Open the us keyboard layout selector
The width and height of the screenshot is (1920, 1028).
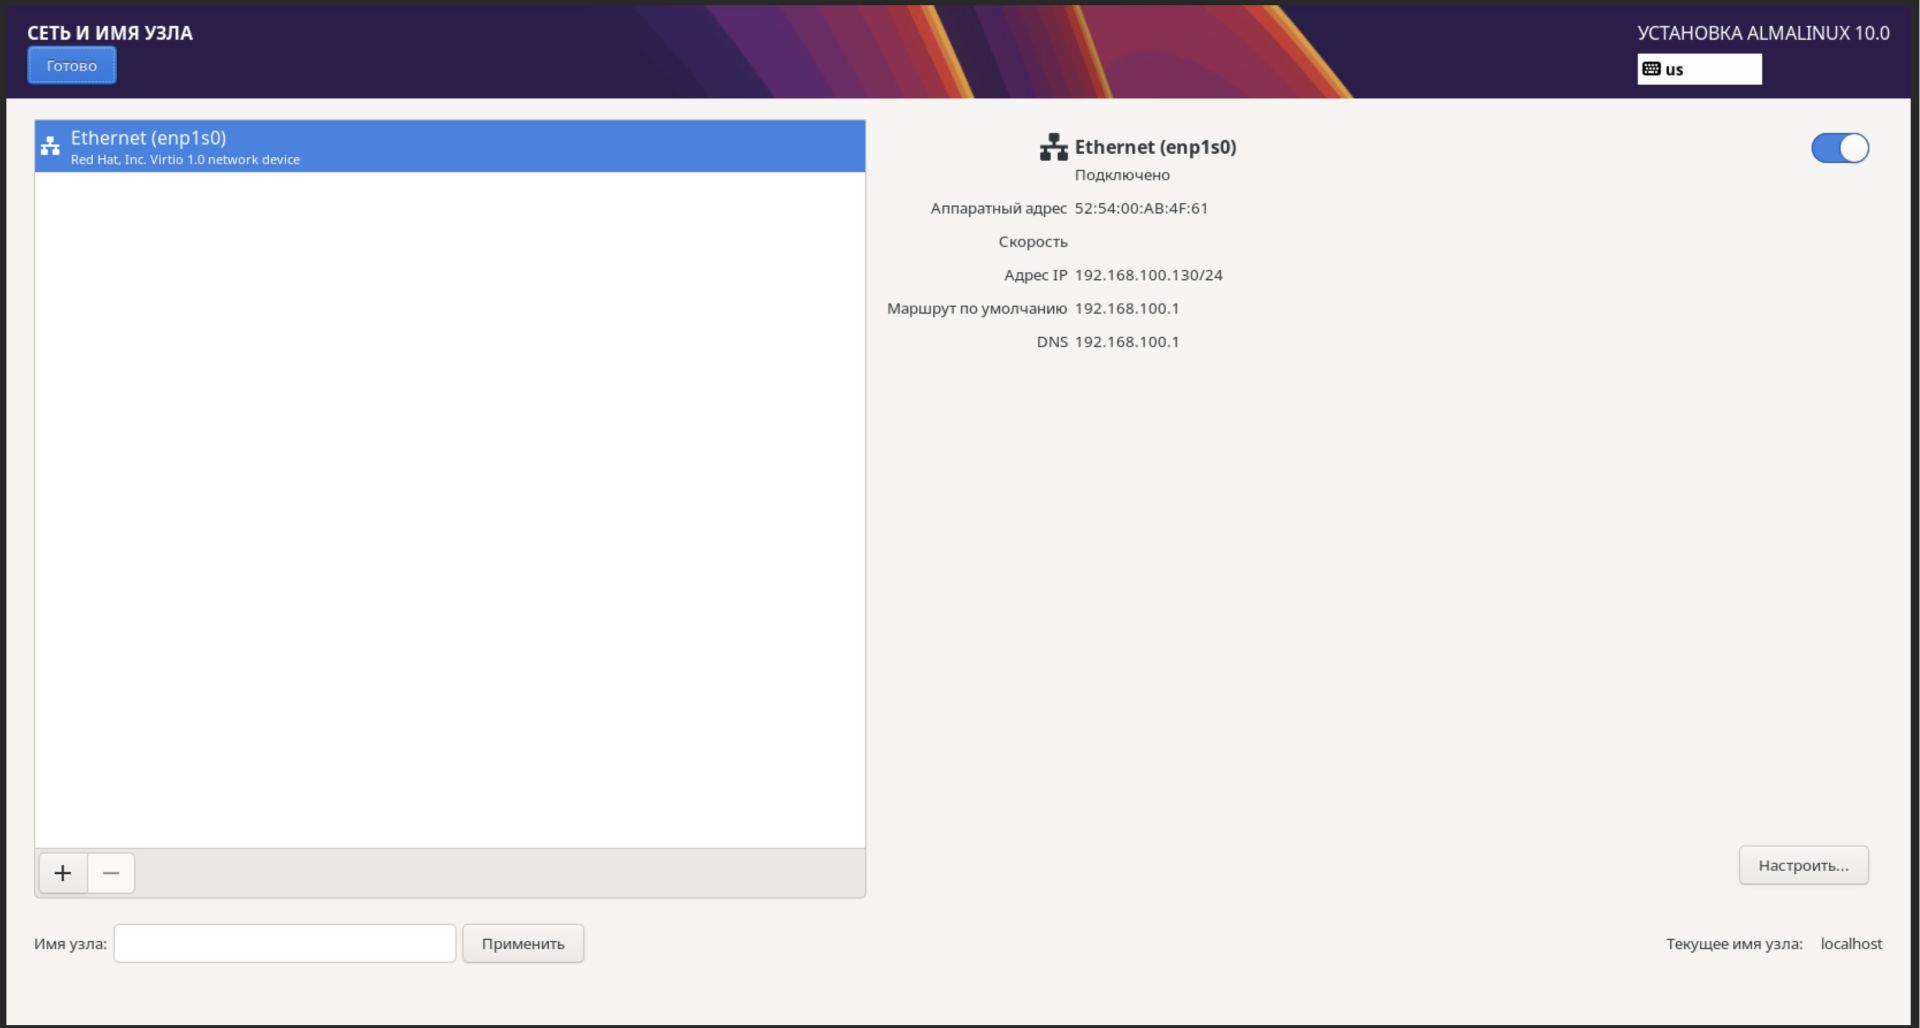pos(1698,69)
